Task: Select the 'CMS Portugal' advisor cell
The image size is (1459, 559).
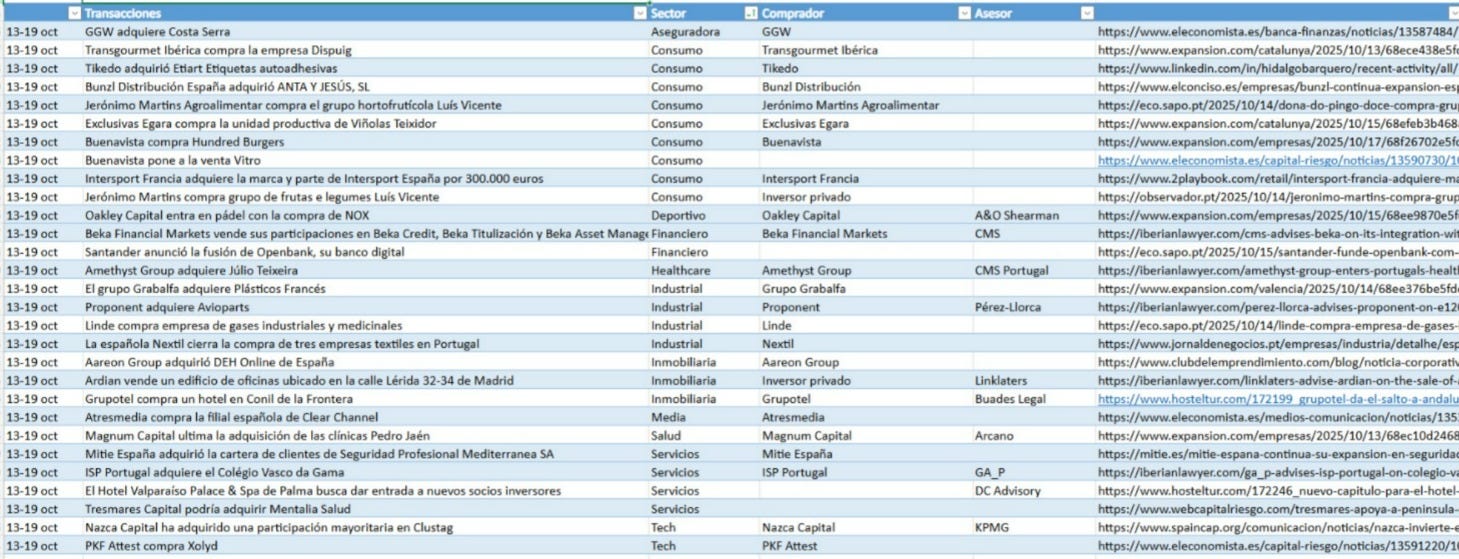Action: (1033, 271)
